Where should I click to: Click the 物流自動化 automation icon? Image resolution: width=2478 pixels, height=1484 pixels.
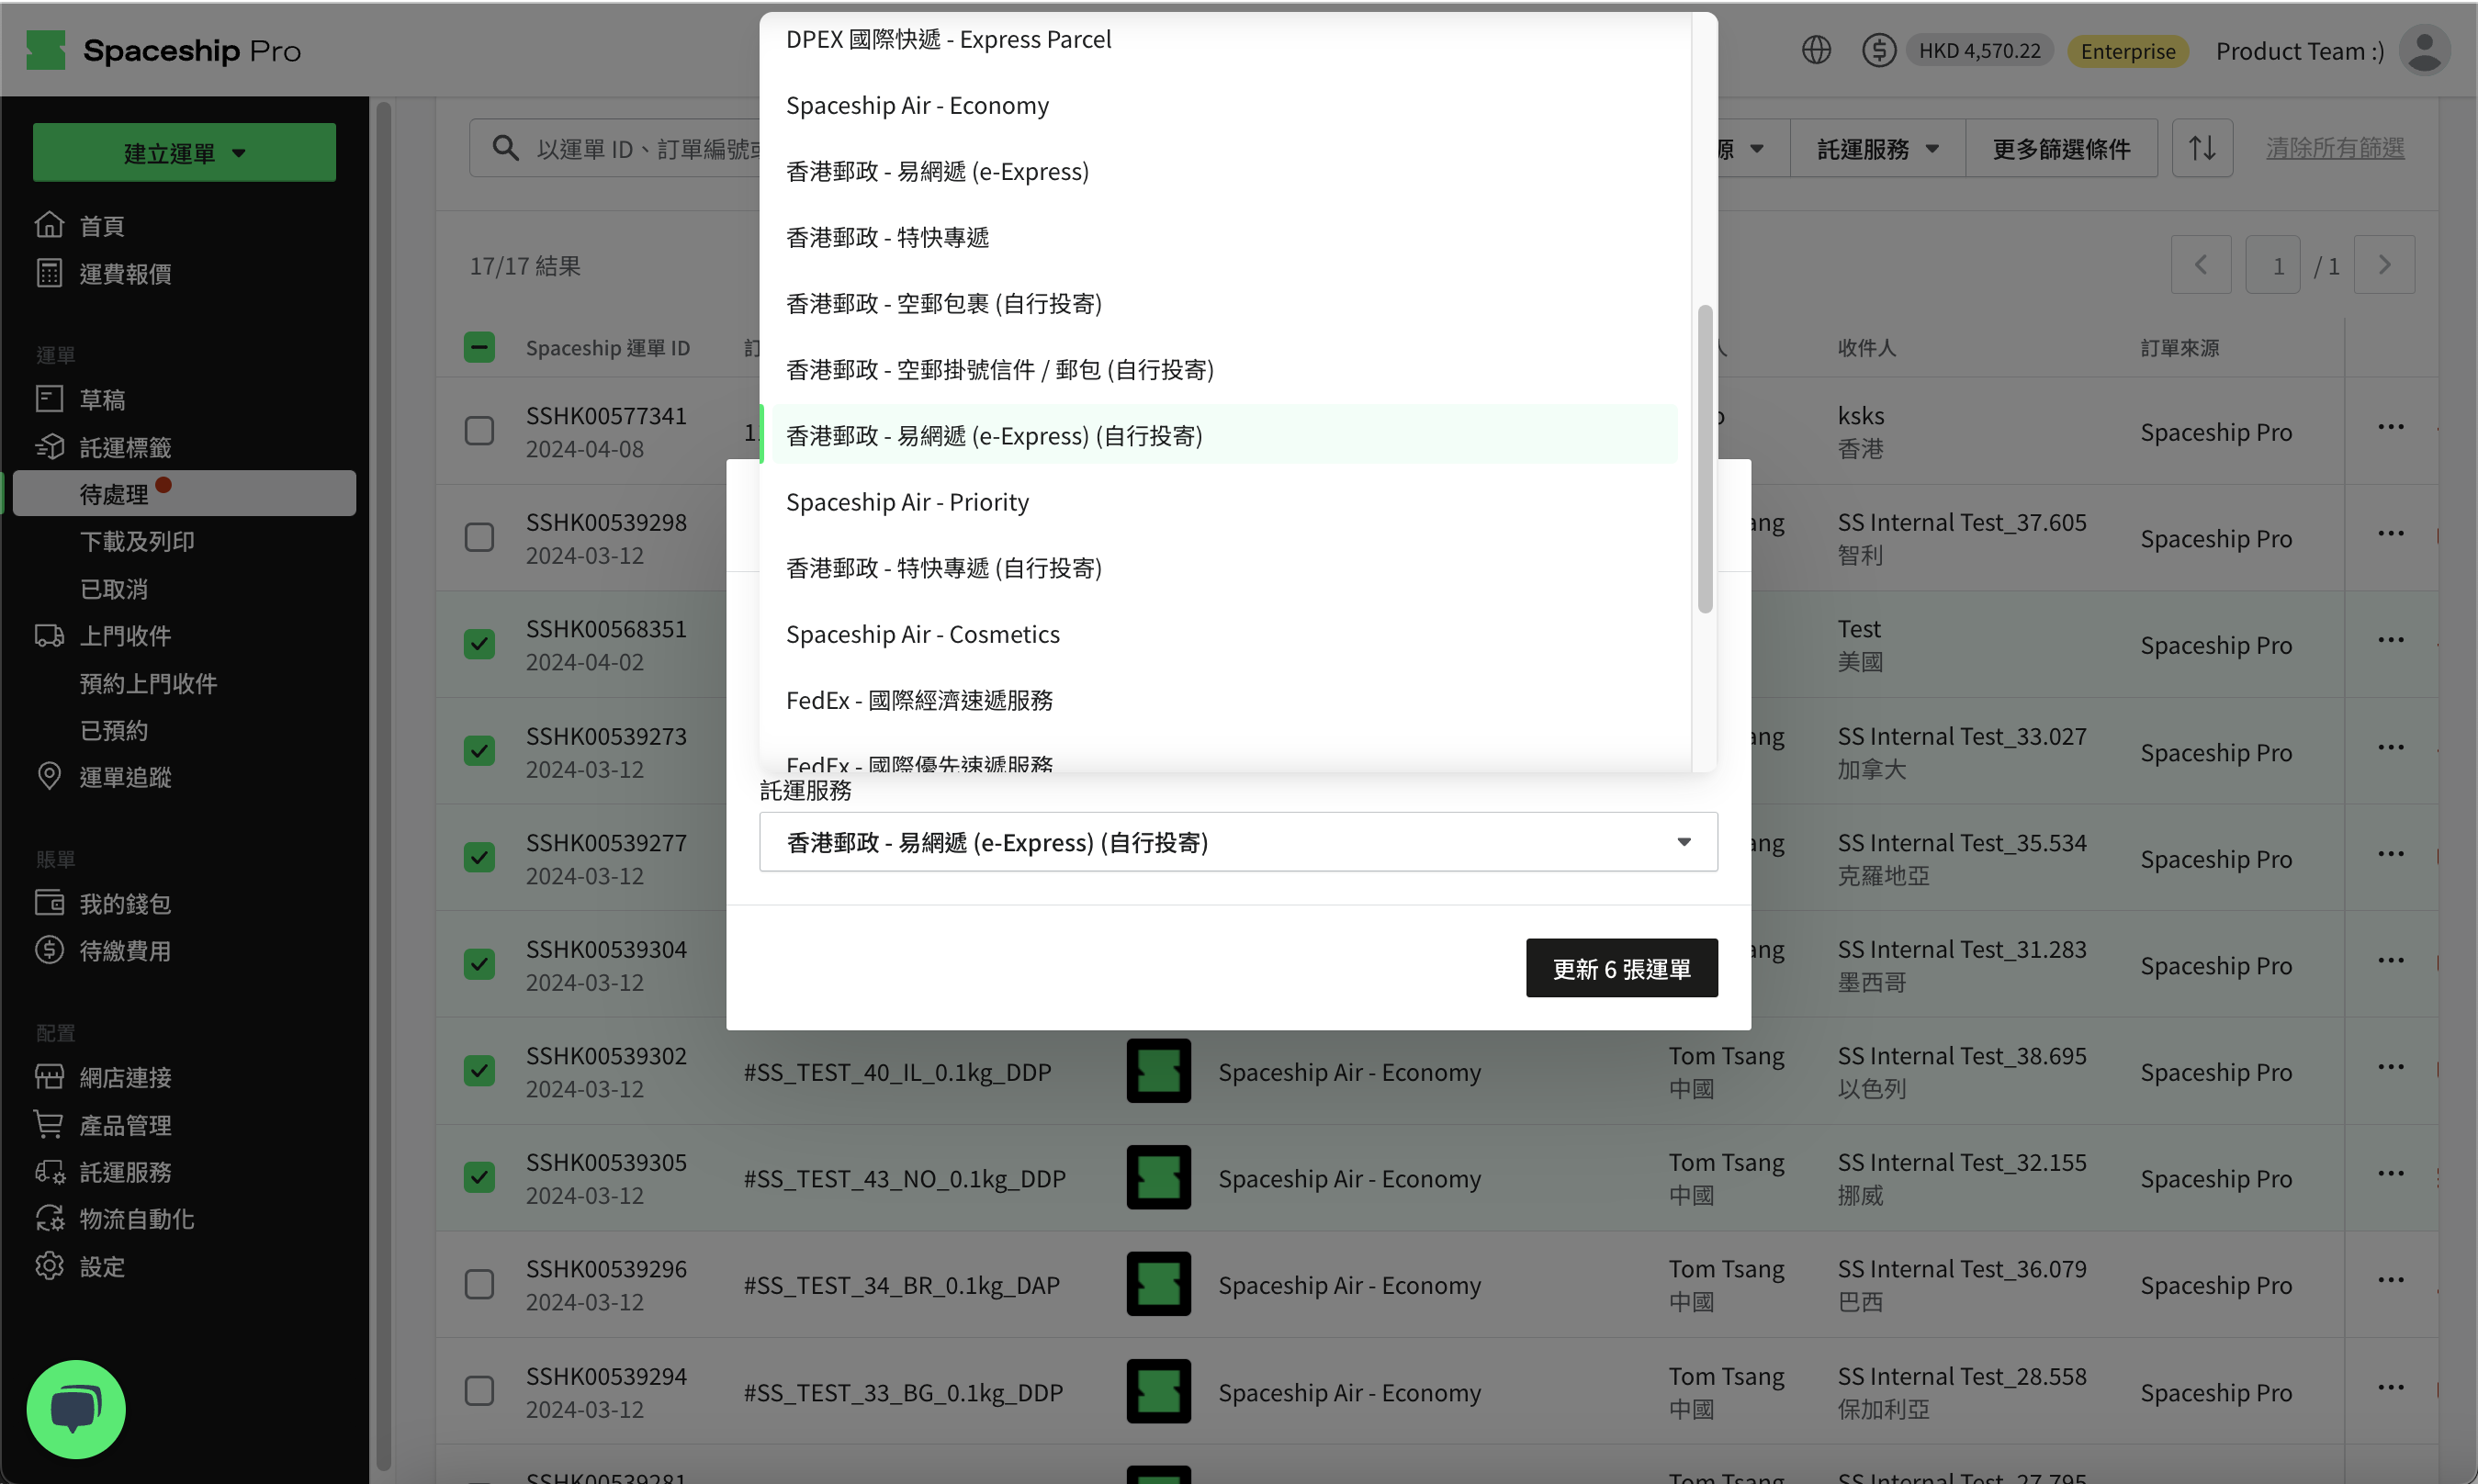[49, 1218]
